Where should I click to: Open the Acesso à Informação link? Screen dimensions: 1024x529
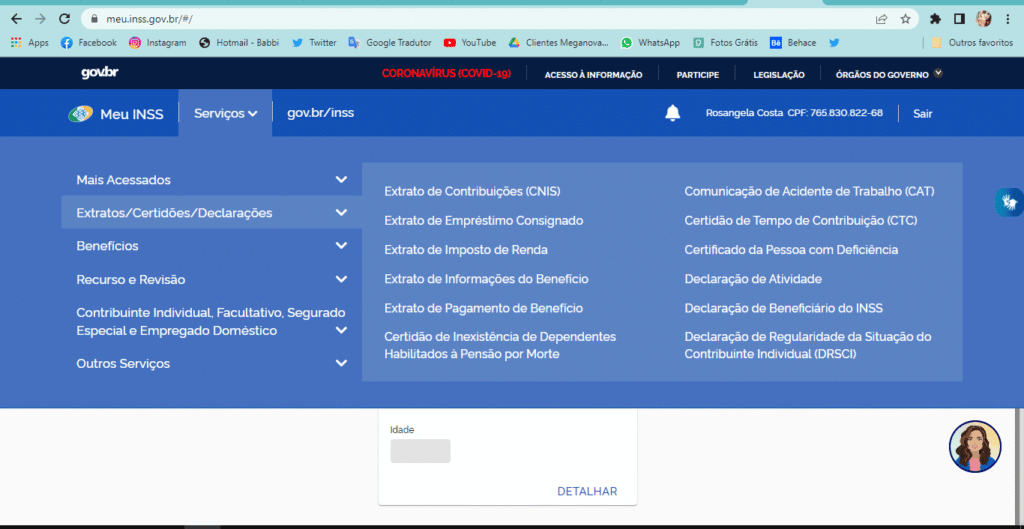click(593, 75)
